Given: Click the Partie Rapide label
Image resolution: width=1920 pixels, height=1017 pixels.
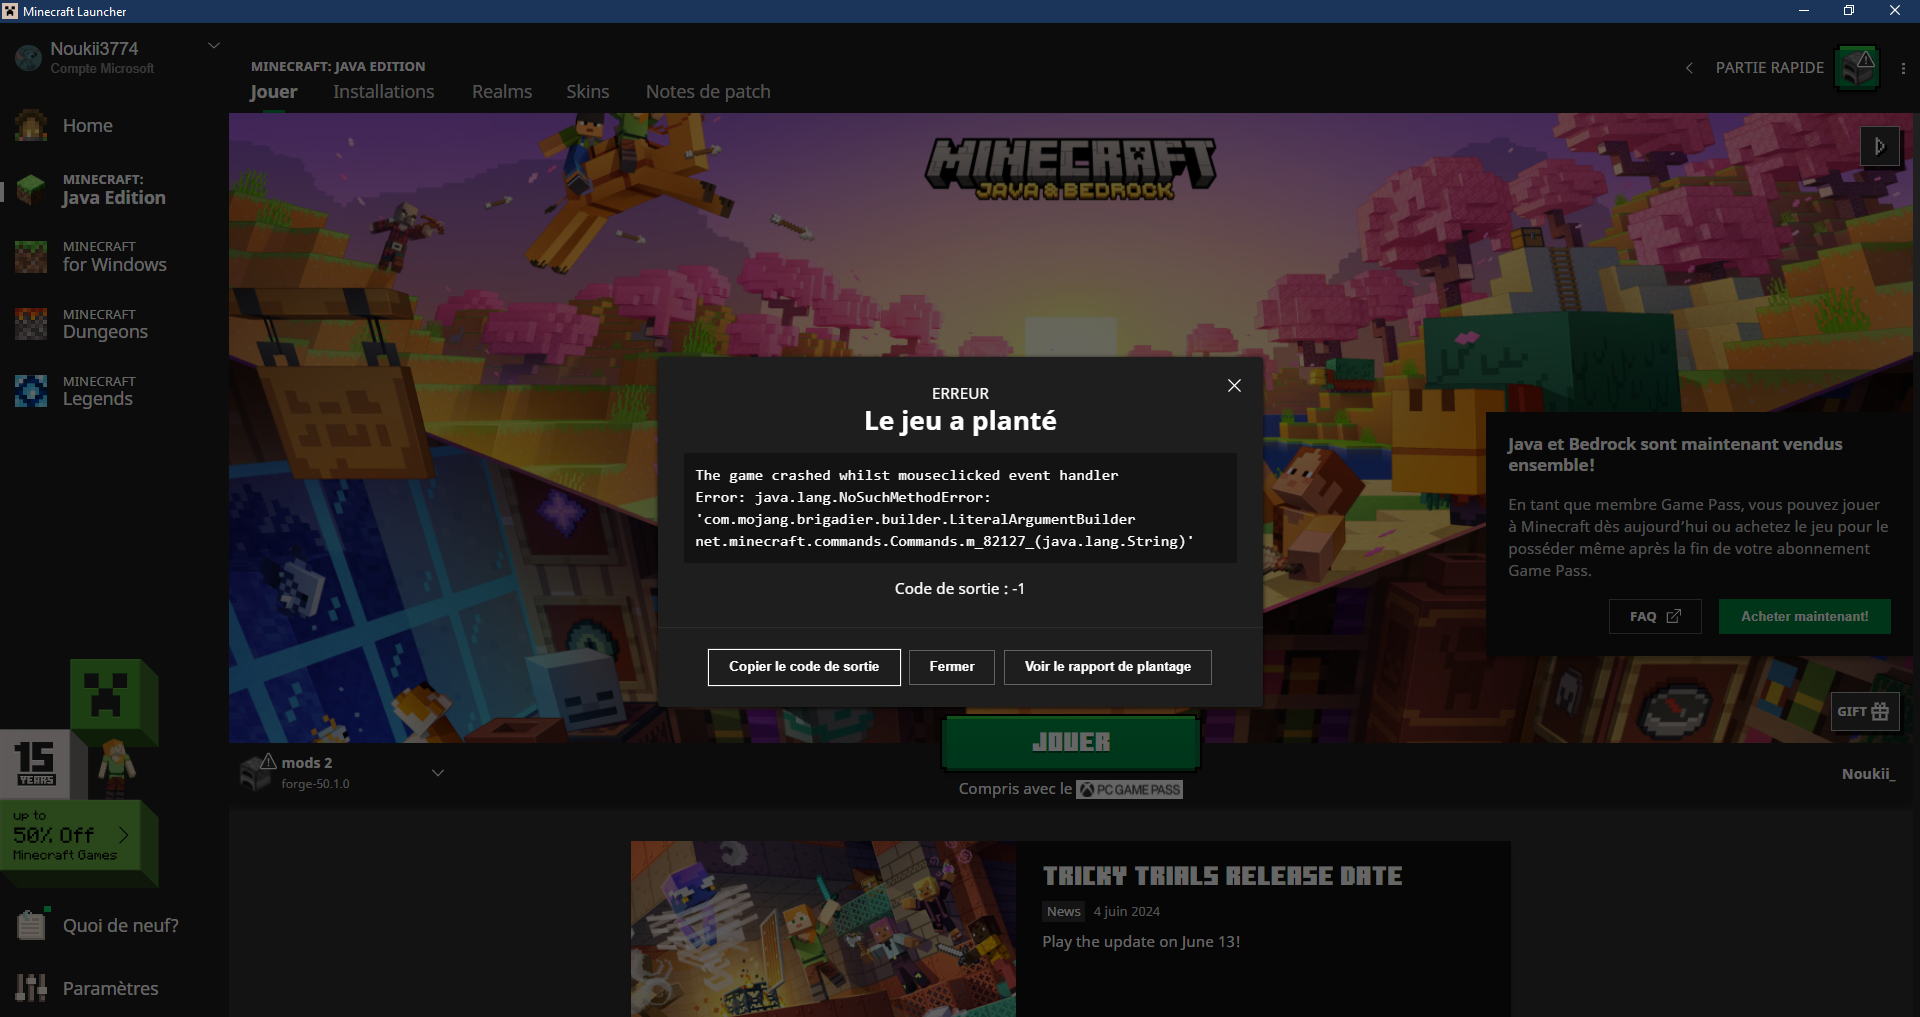Looking at the screenshot, I should tap(1770, 68).
